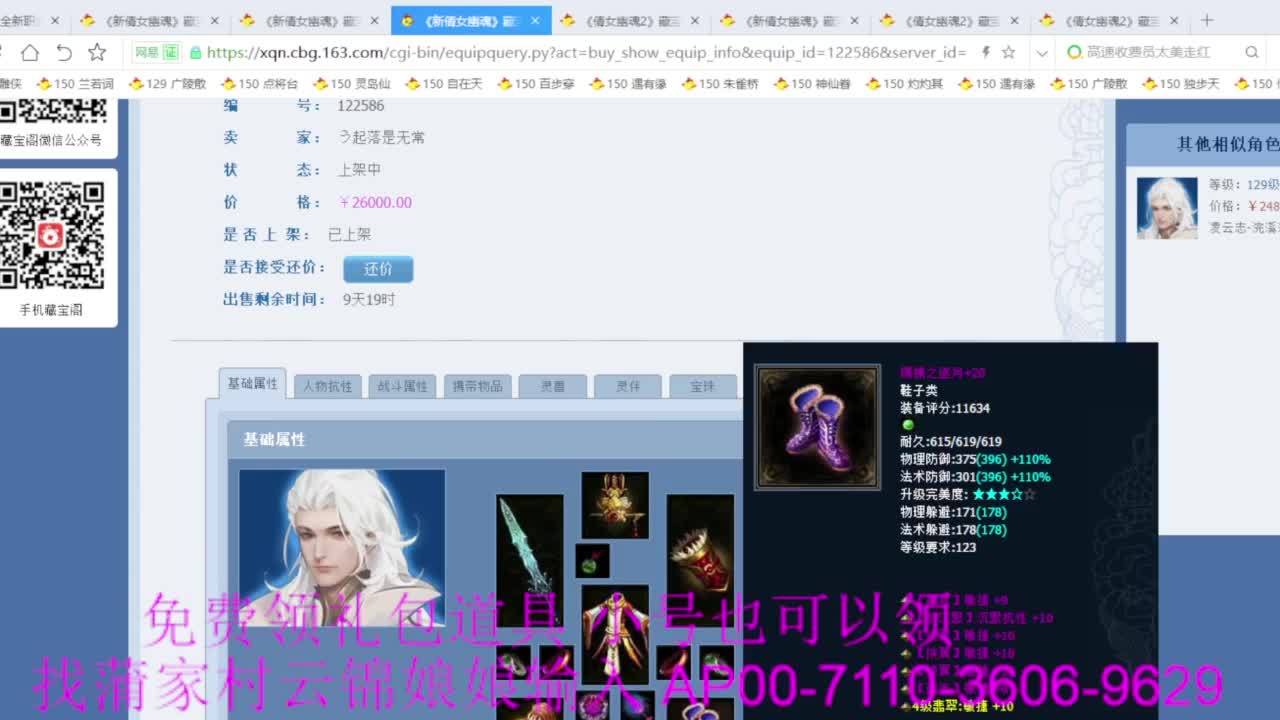The width and height of the screenshot is (1280, 720).
Task: Click the purple boots image in tooltip
Action: [x=817, y=426]
